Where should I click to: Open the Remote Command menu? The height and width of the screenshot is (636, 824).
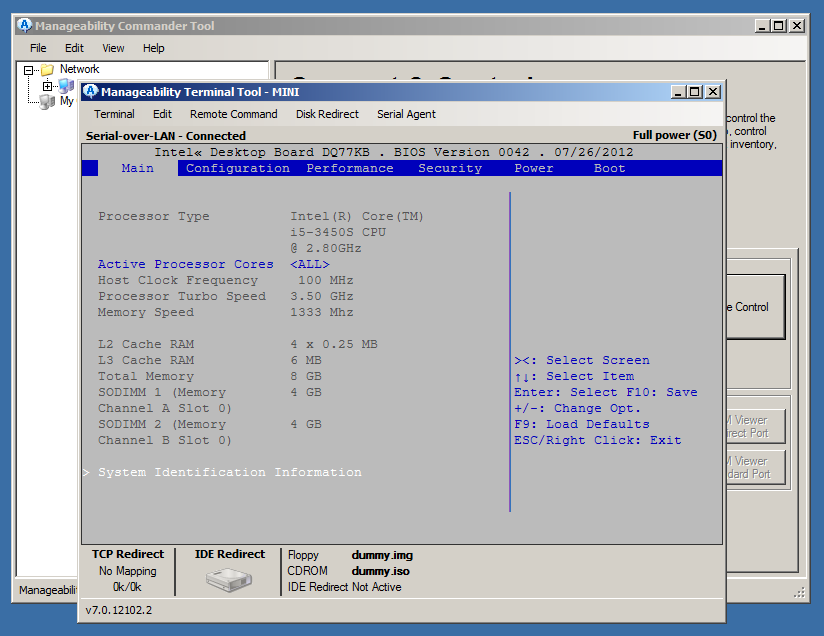233,114
